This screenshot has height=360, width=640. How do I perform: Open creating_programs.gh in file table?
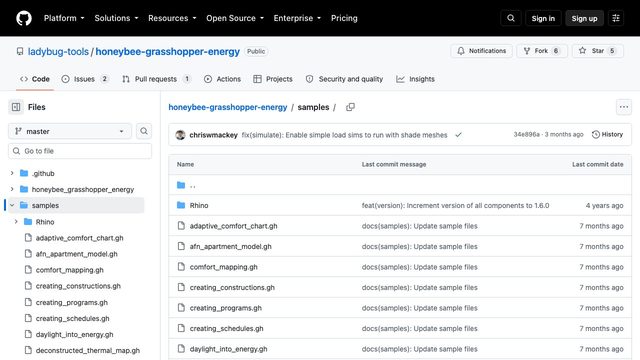click(226, 308)
